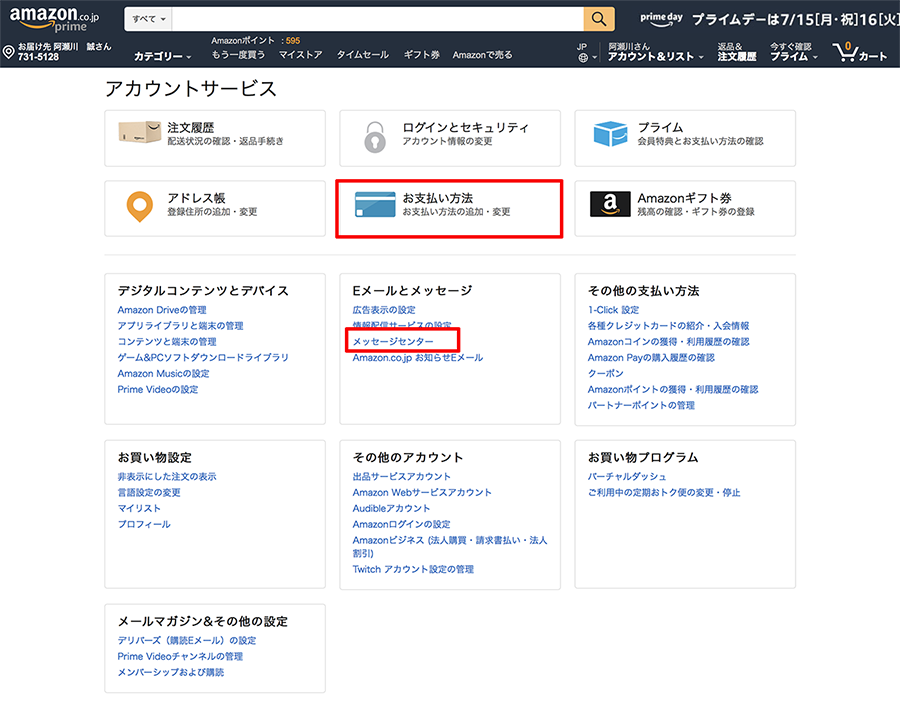Image resolution: width=900 pixels, height=711 pixels.
Task: Open Amazon.co.jp お知らせEメール link
Action: click(x=418, y=358)
